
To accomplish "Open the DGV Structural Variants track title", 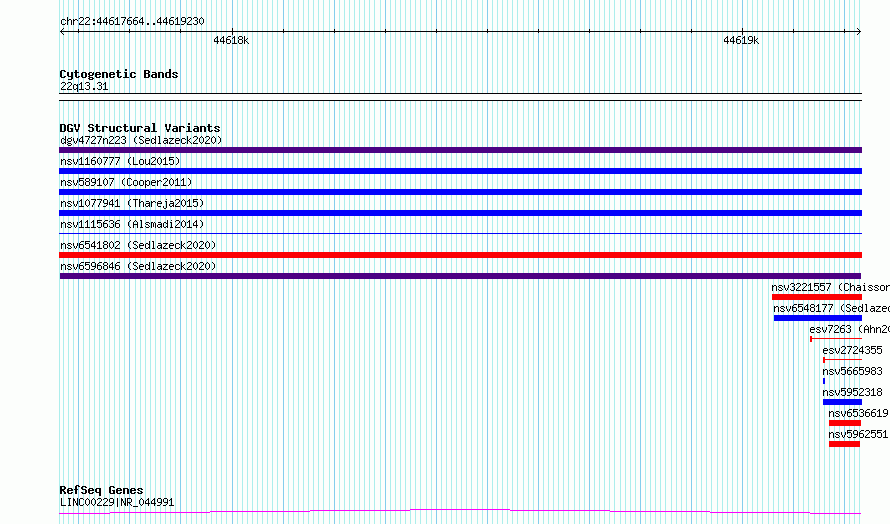I will coord(140,128).
